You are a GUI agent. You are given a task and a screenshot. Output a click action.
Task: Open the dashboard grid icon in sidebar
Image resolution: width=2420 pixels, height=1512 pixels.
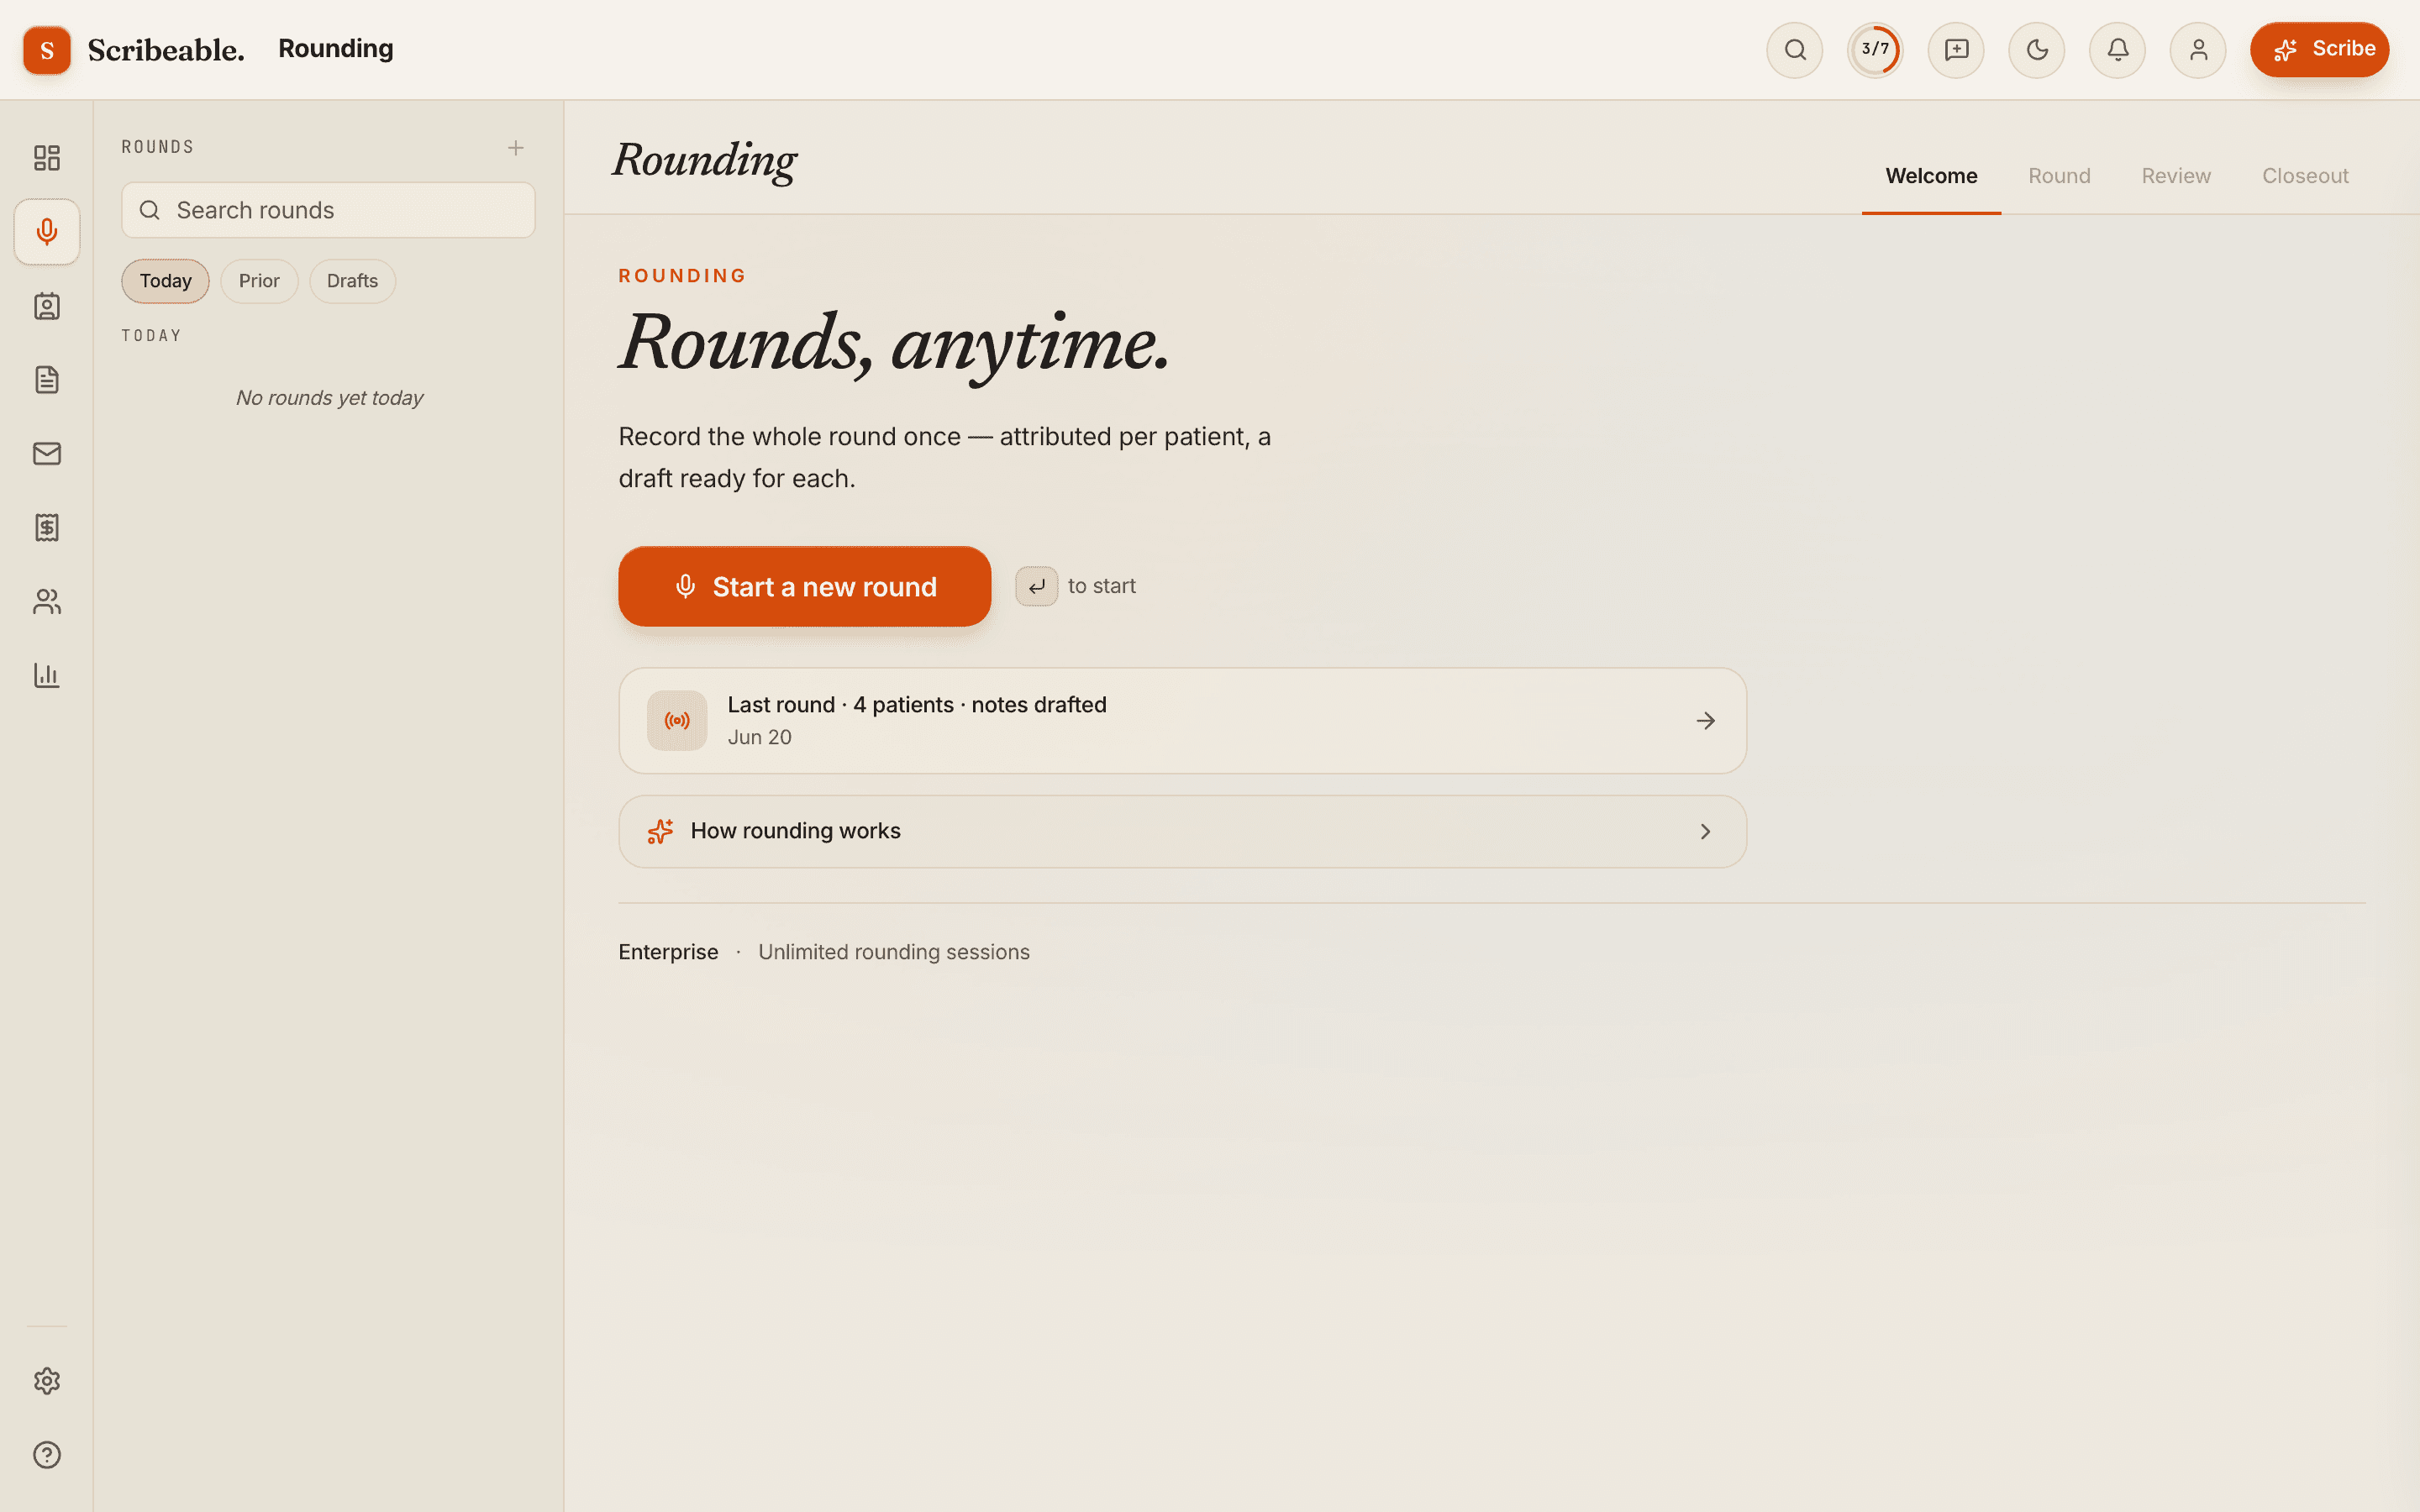point(47,158)
